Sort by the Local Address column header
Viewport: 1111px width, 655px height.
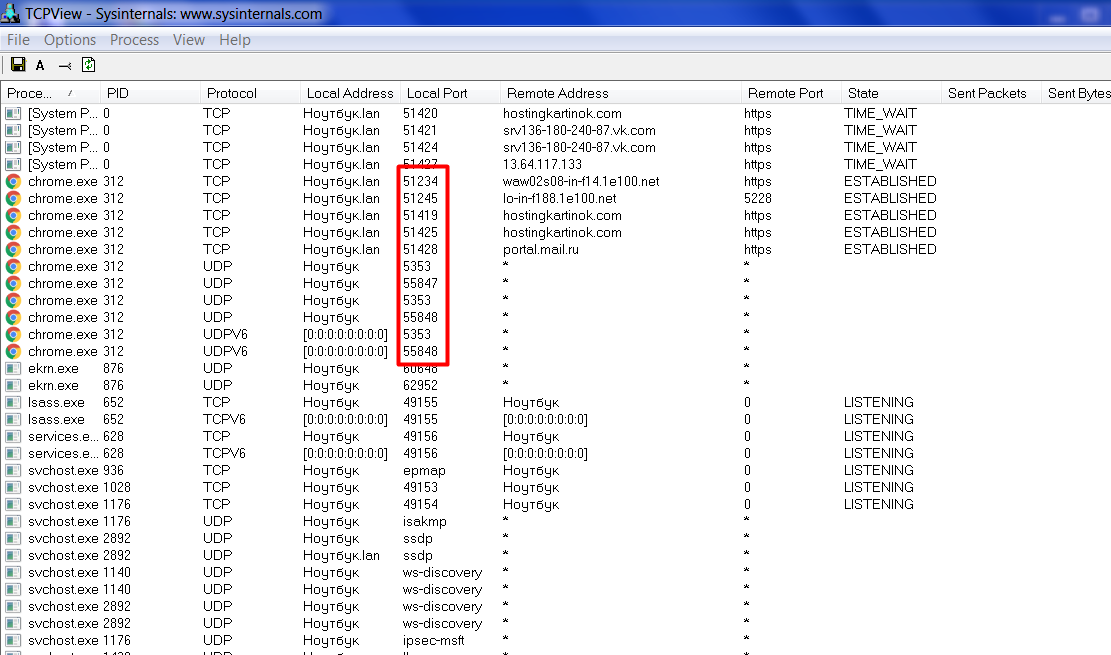tap(350, 93)
